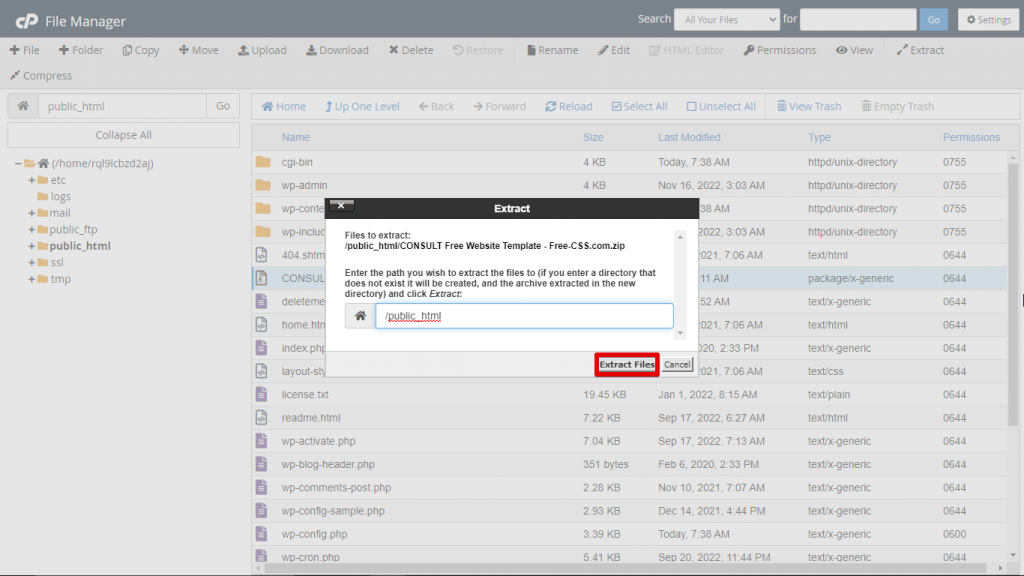
Task: Click the Extract Files button
Action: 626,364
